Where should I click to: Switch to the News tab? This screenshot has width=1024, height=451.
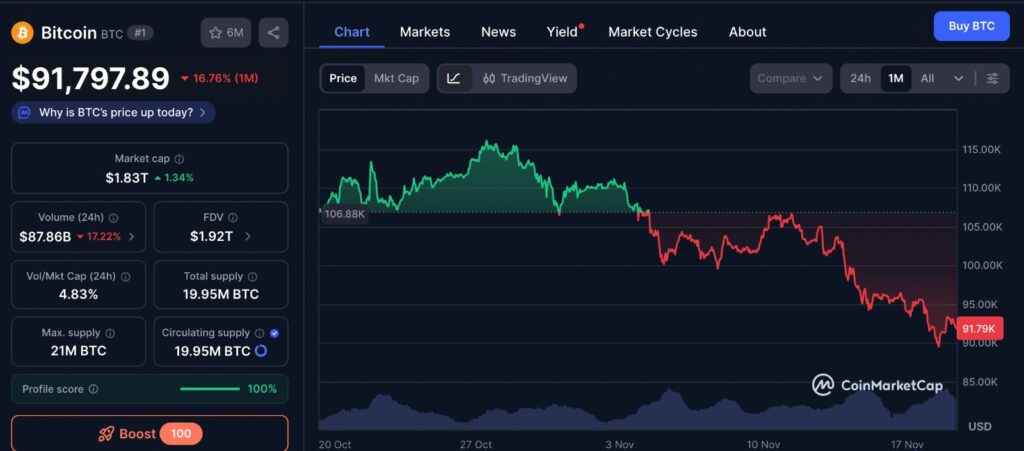point(498,32)
